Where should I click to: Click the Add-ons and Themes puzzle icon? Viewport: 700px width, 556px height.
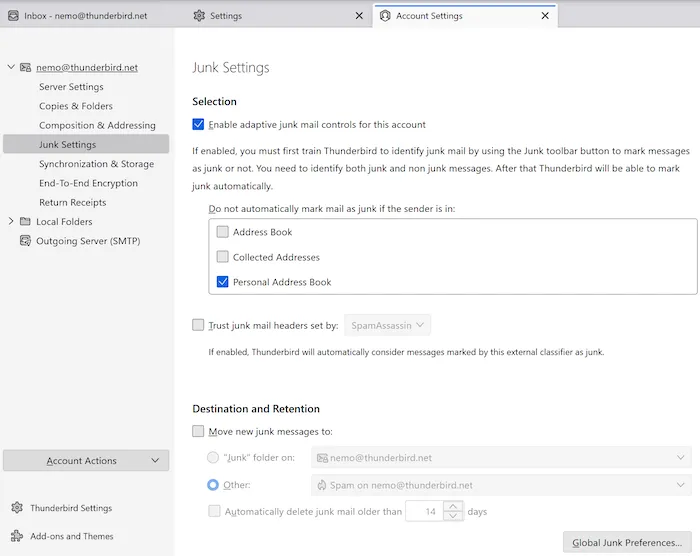[x=17, y=536]
